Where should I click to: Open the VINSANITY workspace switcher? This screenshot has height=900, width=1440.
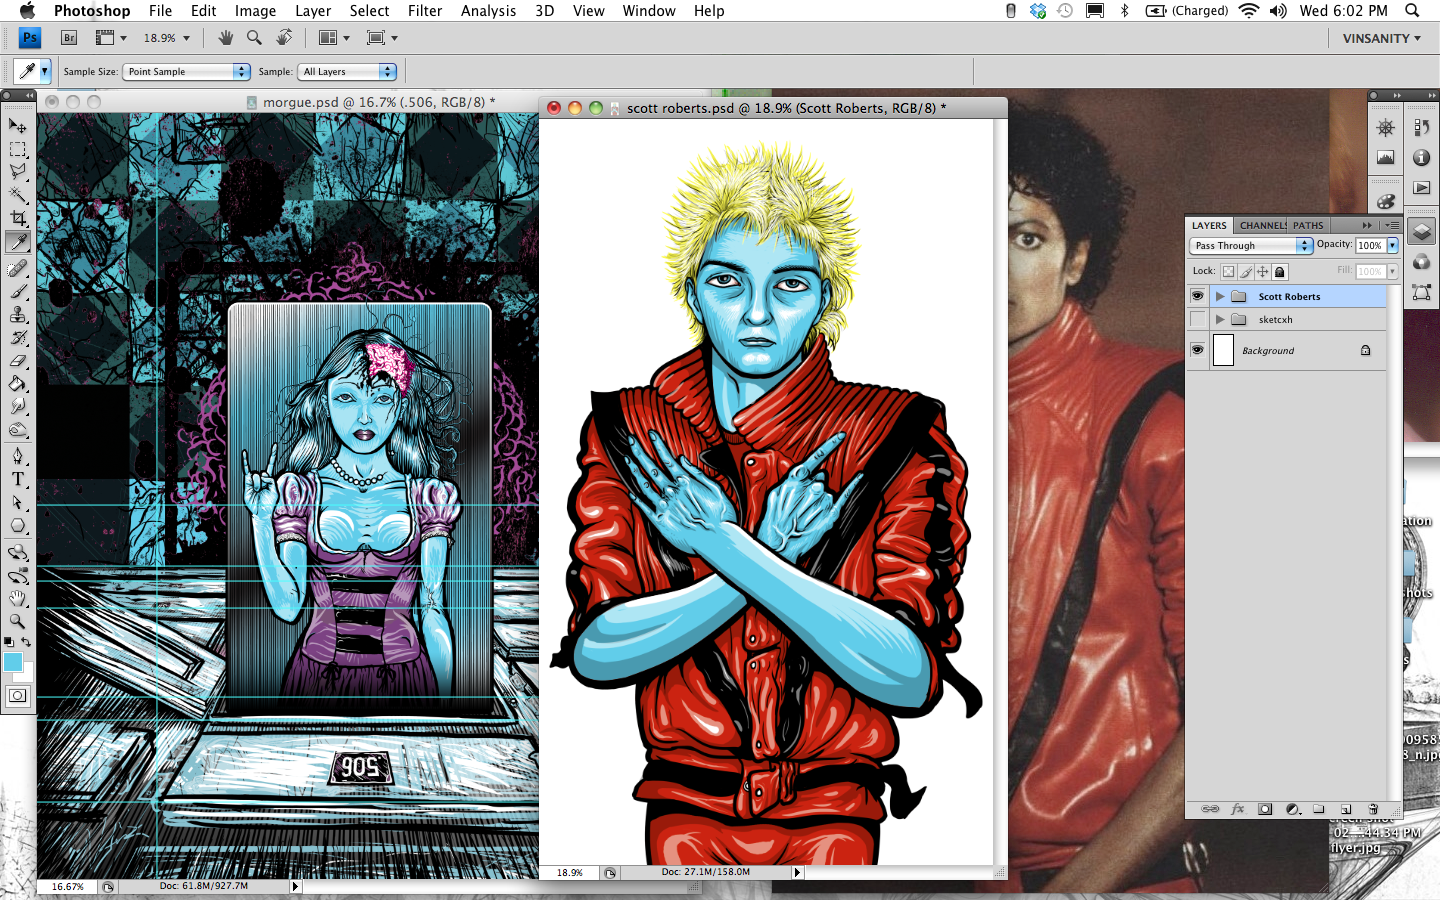1381,38
